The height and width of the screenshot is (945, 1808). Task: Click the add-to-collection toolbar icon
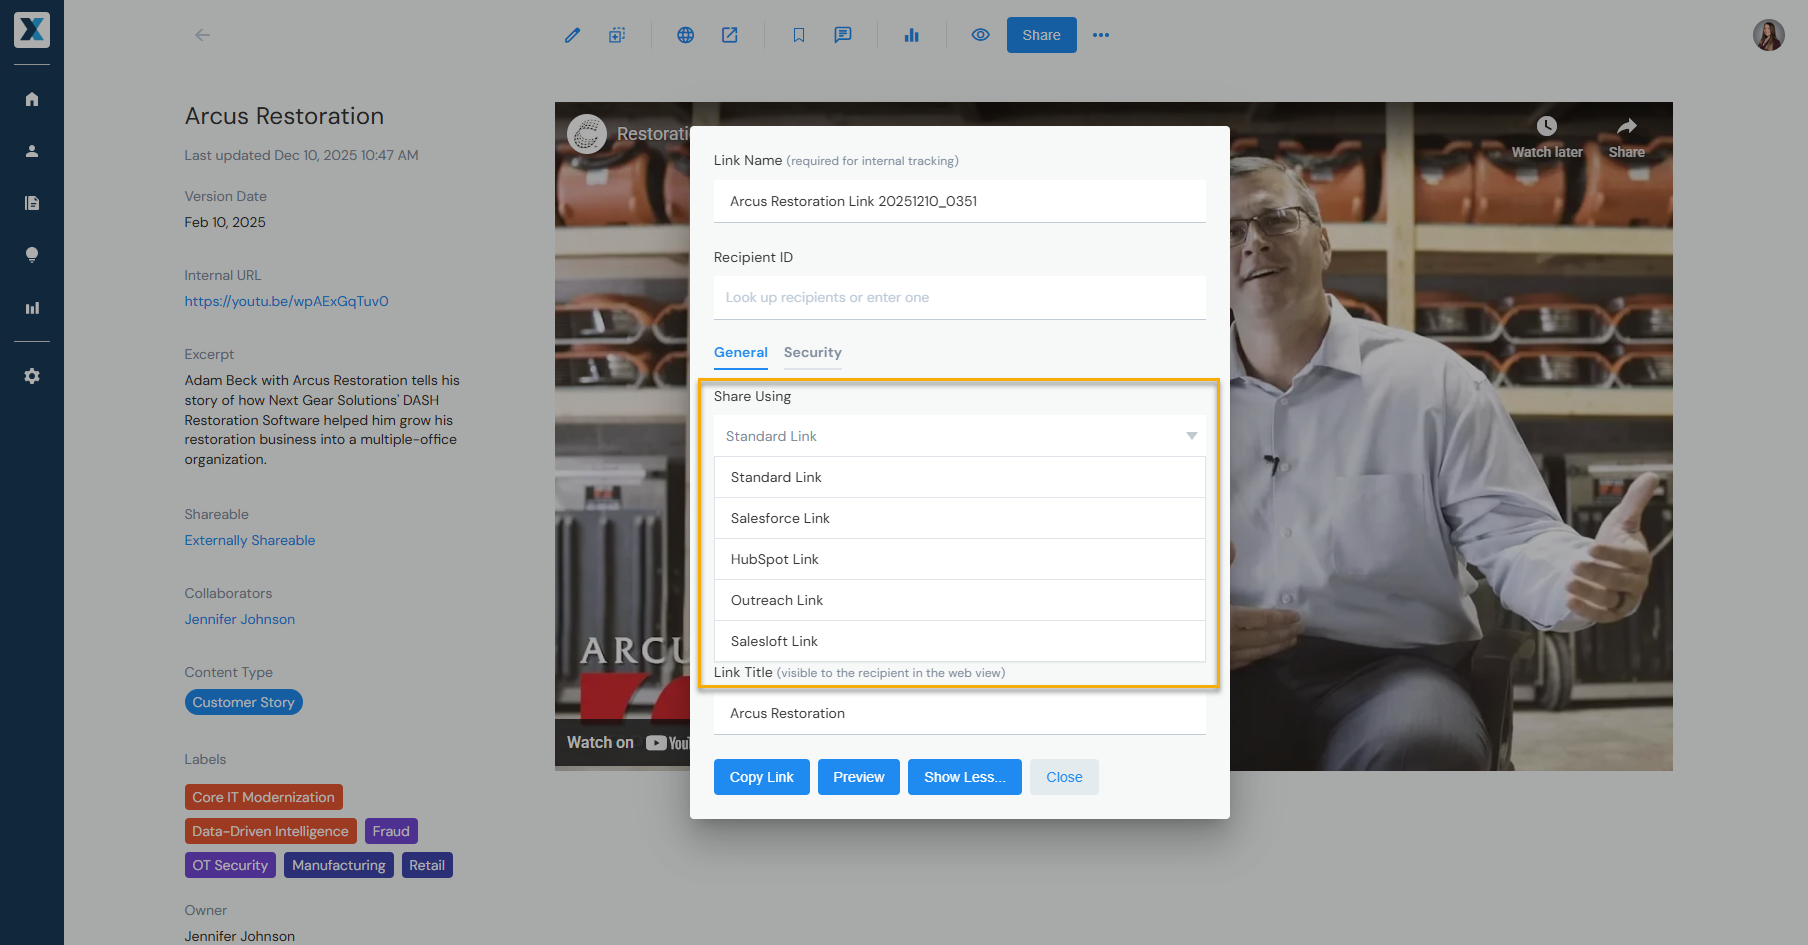click(x=617, y=35)
